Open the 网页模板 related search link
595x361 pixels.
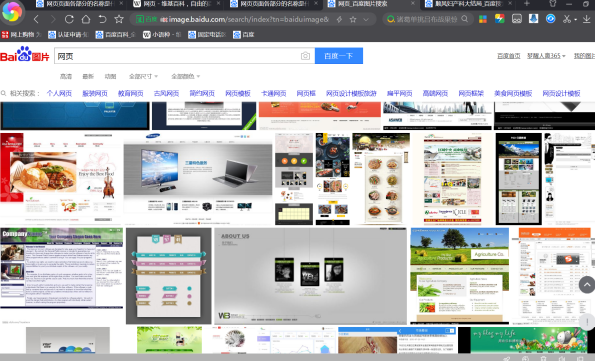point(238,93)
